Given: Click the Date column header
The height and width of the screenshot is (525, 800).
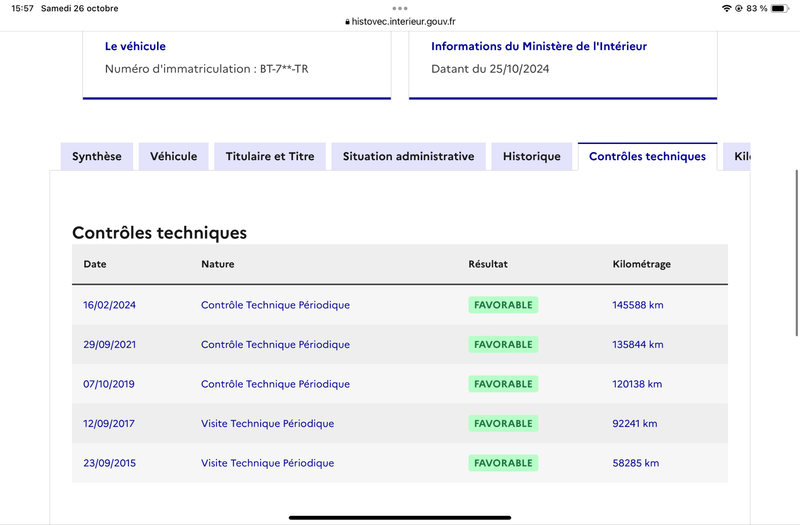Looking at the screenshot, I should (95, 264).
